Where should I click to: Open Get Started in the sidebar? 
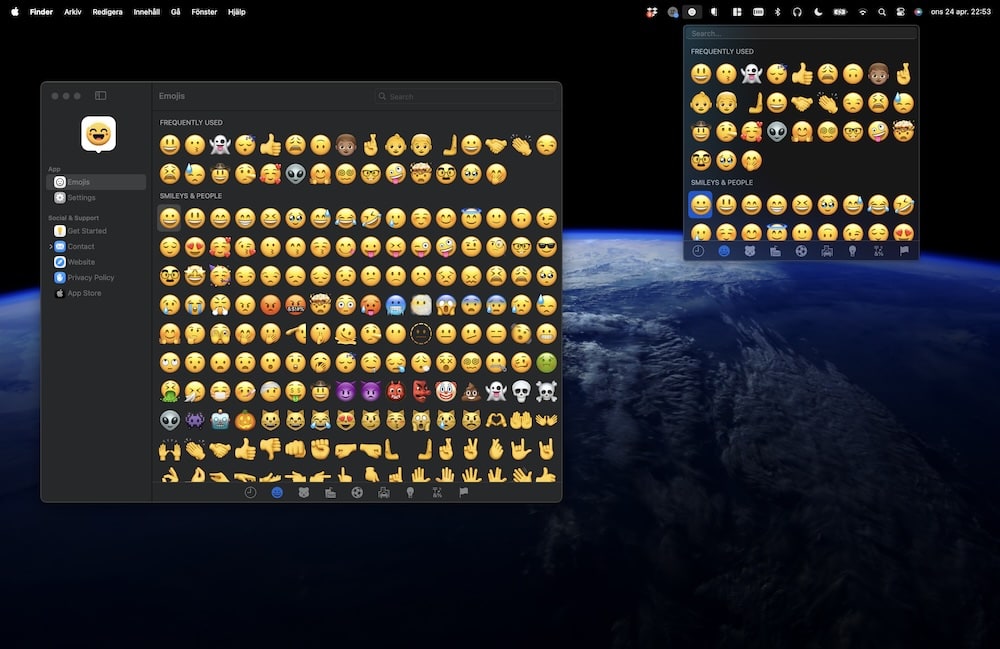point(96,231)
